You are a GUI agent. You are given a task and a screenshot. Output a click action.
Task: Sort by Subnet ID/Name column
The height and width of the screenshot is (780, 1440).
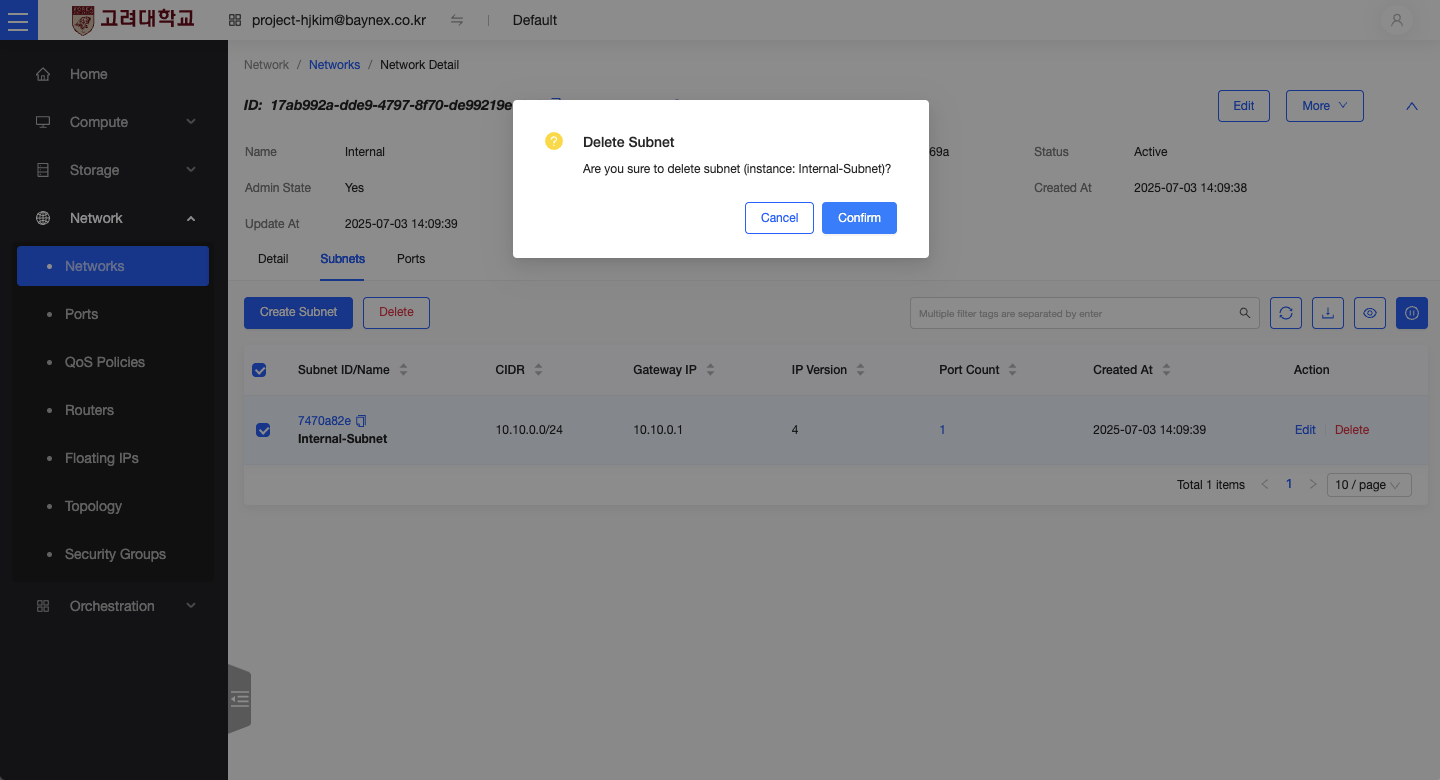[403, 370]
